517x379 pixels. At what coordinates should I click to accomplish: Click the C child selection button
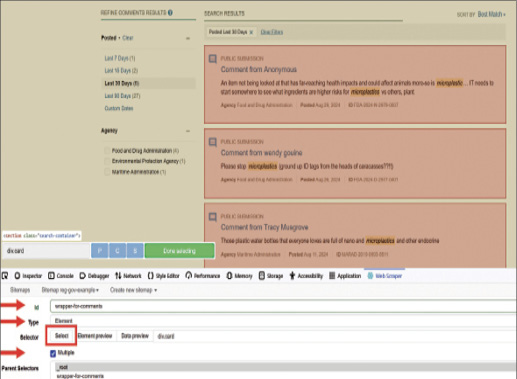point(117,251)
